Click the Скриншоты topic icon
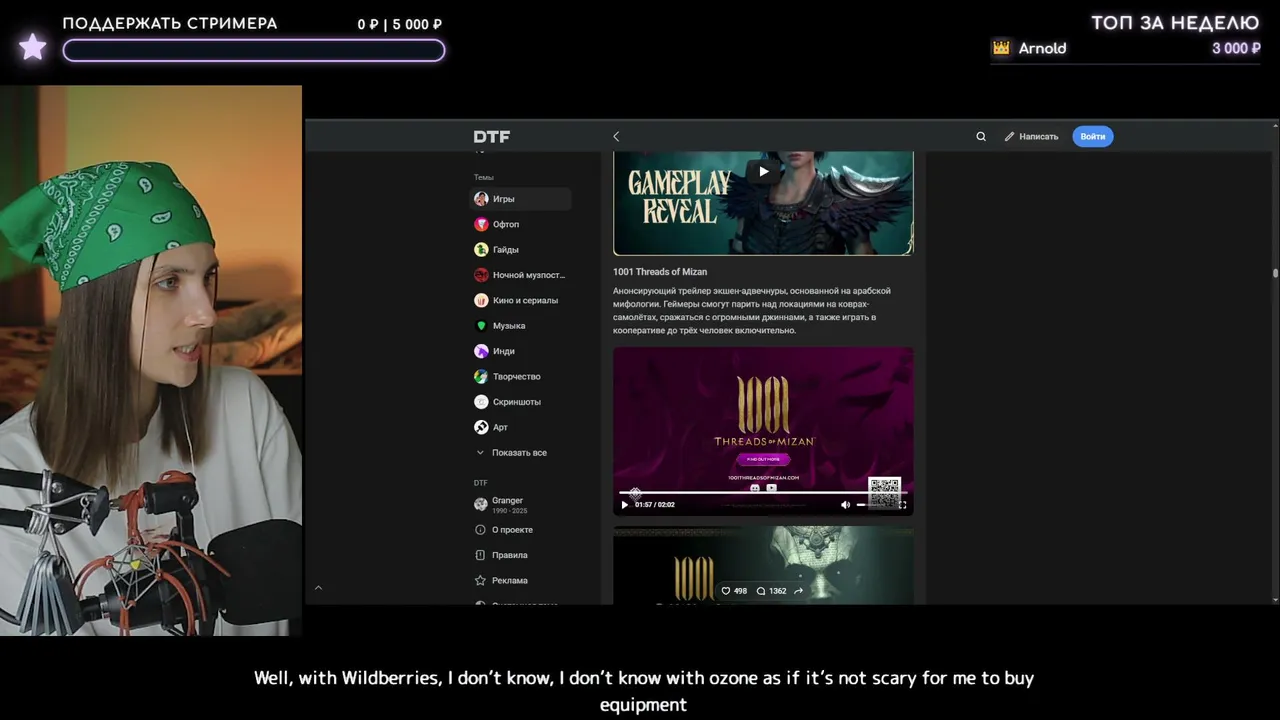Screen dimensions: 1280x720 click(x=481, y=402)
